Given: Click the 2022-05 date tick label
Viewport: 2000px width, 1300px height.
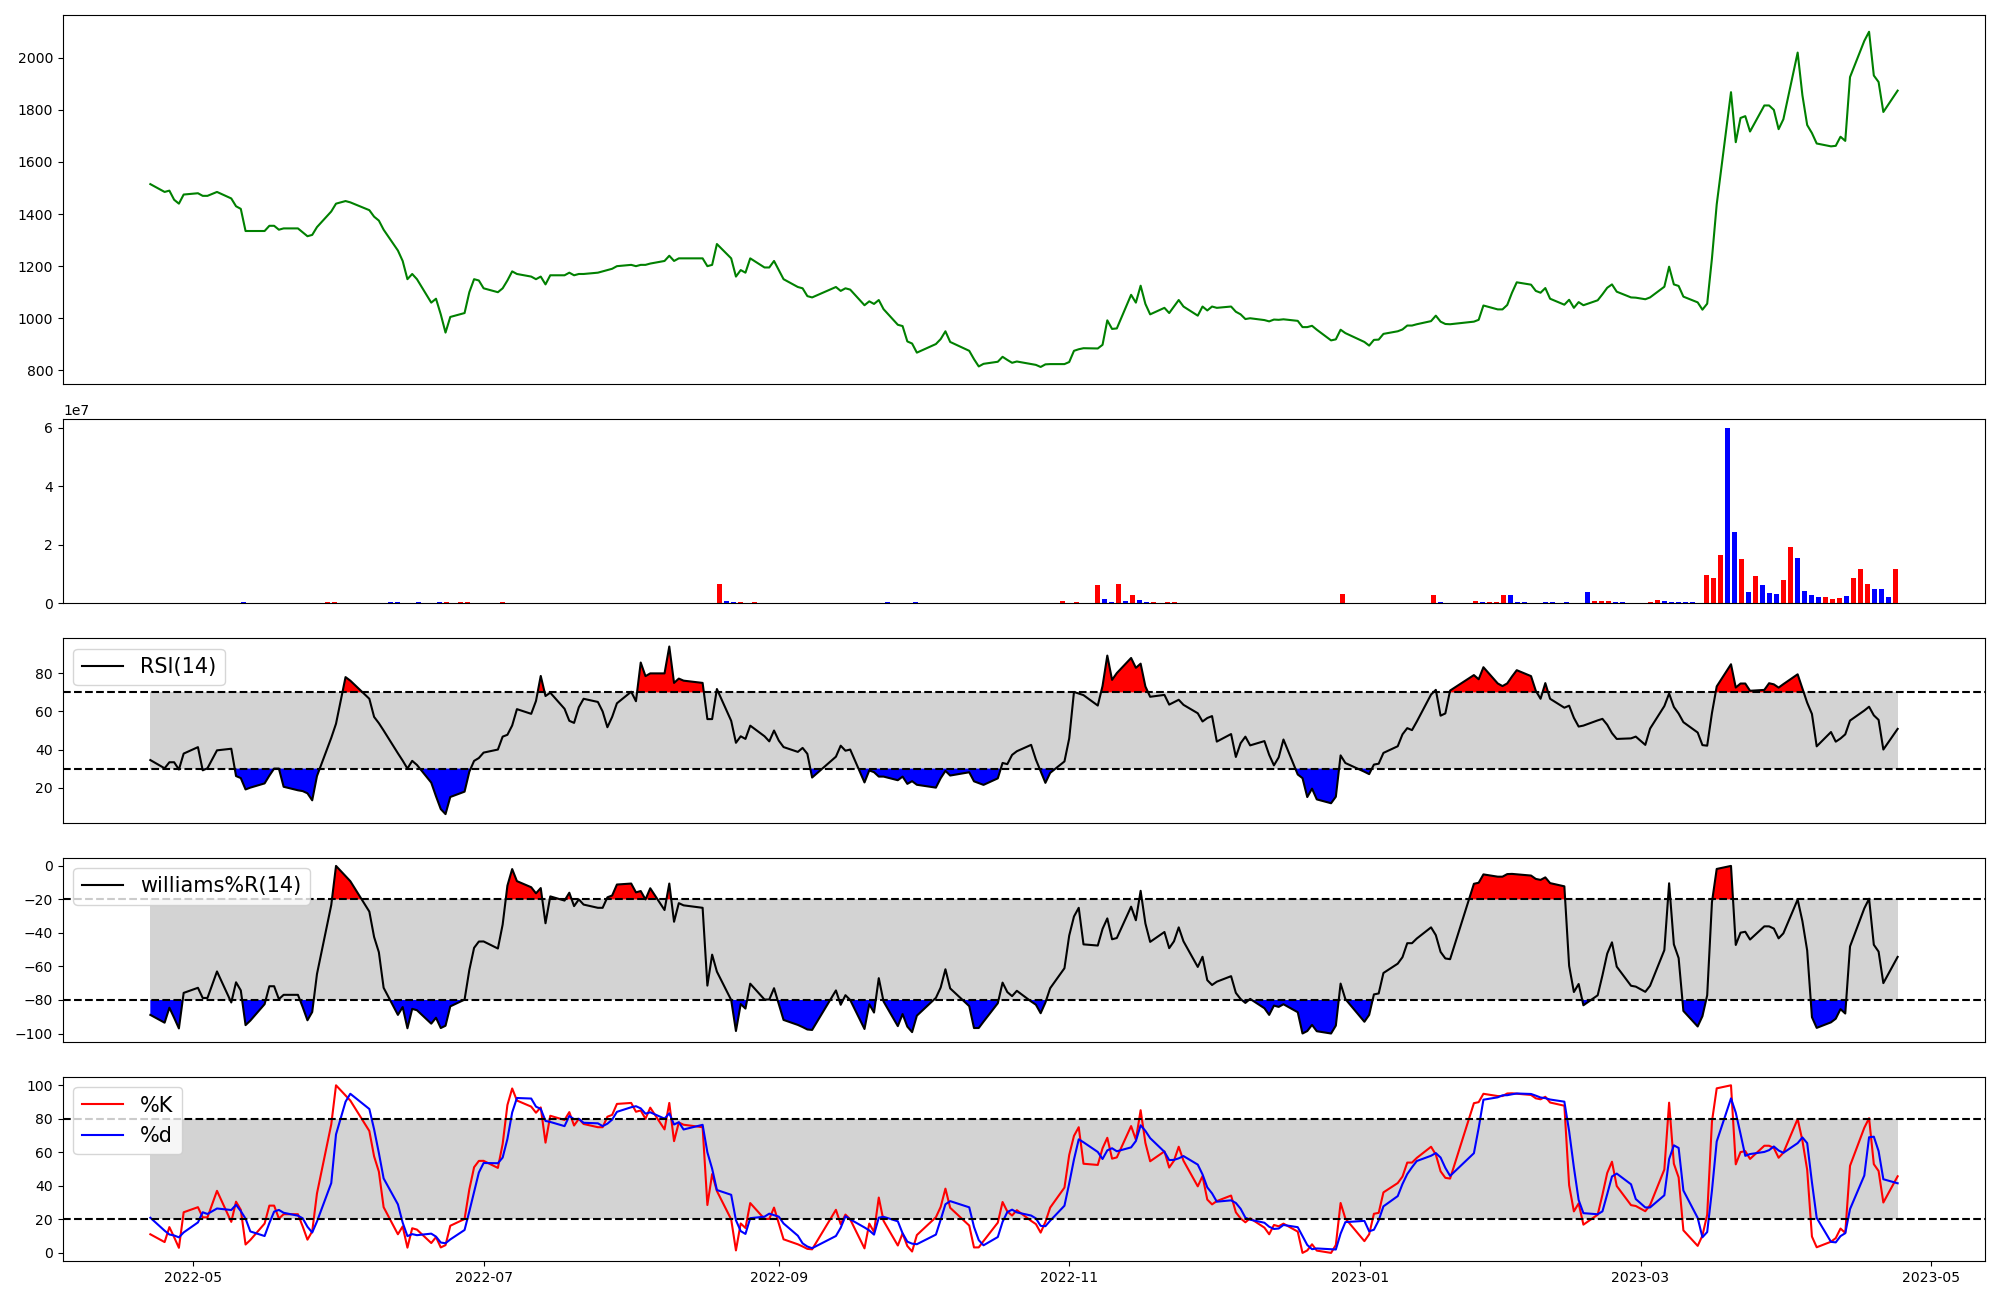Looking at the screenshot, I should click(192, 1277).
